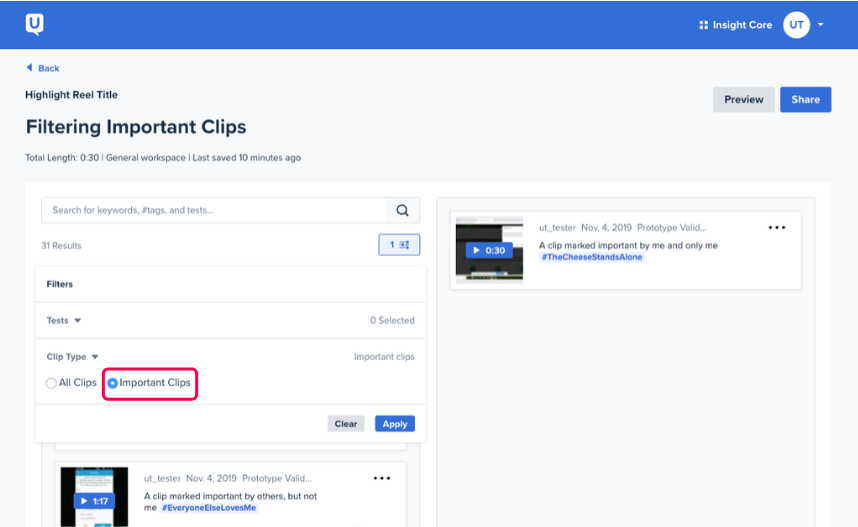Open the 0:30 clip thumbnail
858x527 pixels.
[x=489, y=250]
